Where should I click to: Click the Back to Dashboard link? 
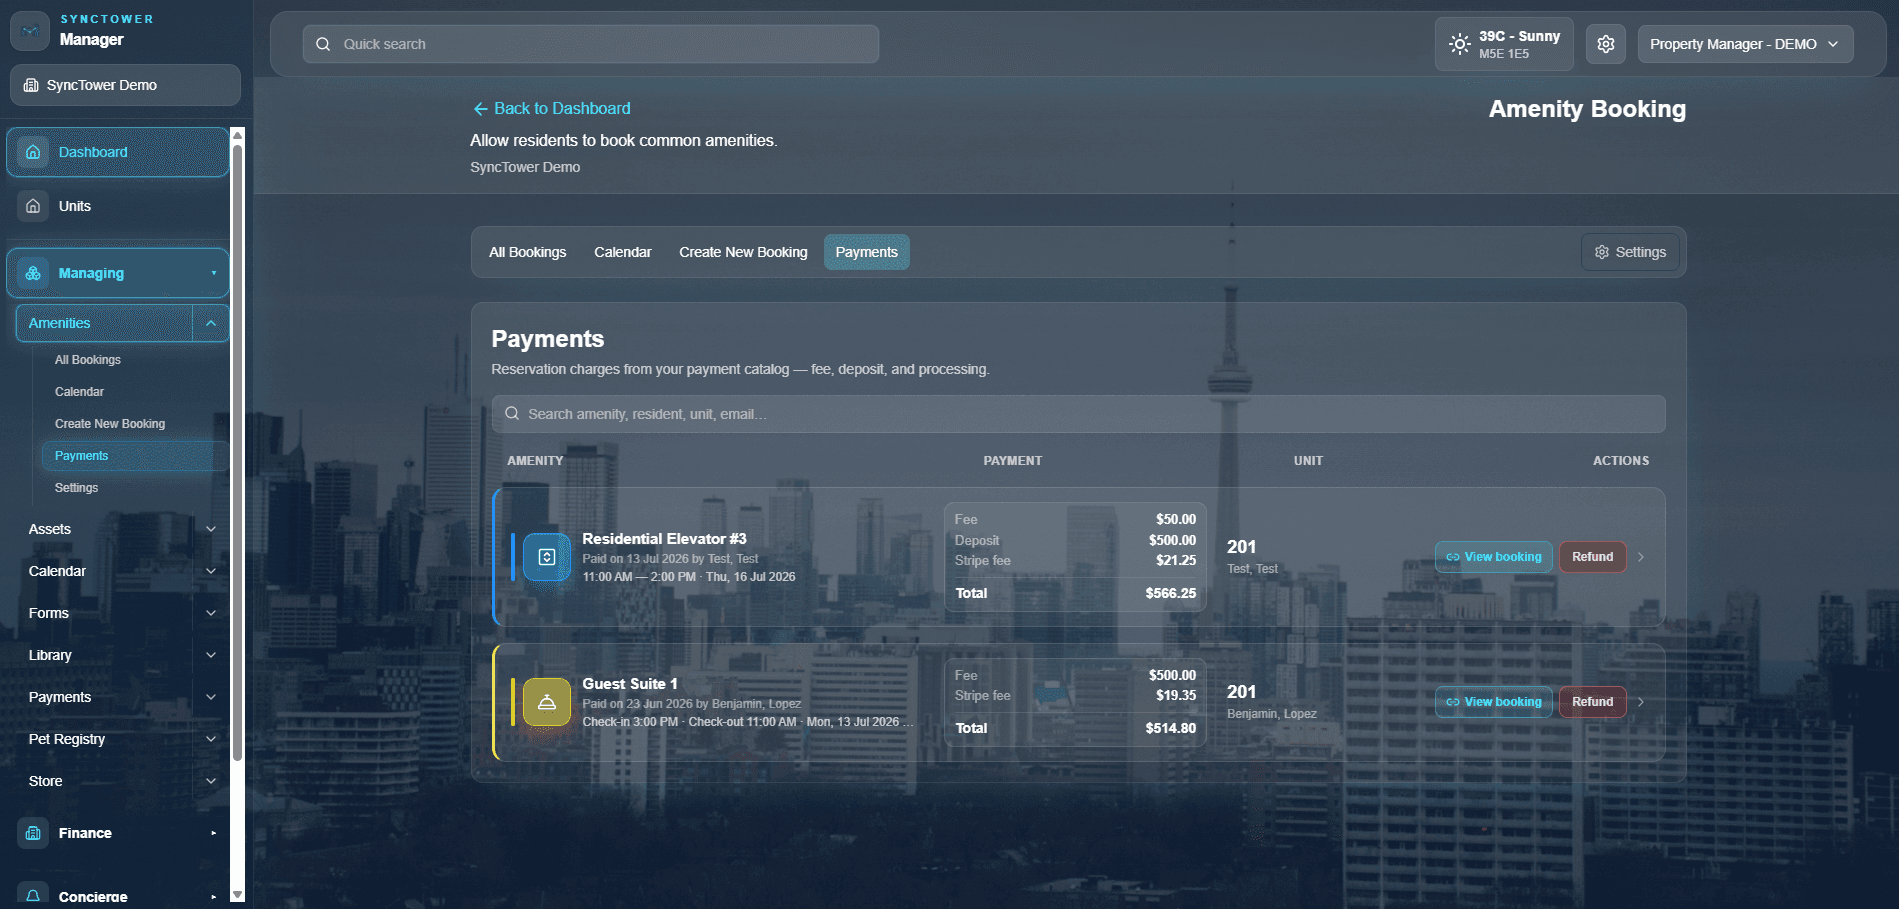pos(552,108)
